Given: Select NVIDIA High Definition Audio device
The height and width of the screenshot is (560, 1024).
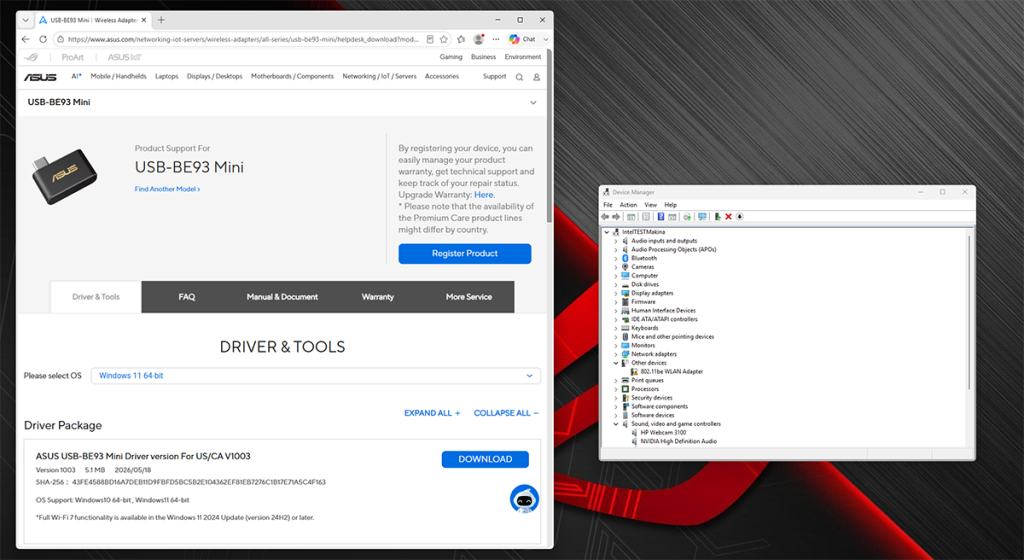Looking at the screenshot, I should coord(679,441).
